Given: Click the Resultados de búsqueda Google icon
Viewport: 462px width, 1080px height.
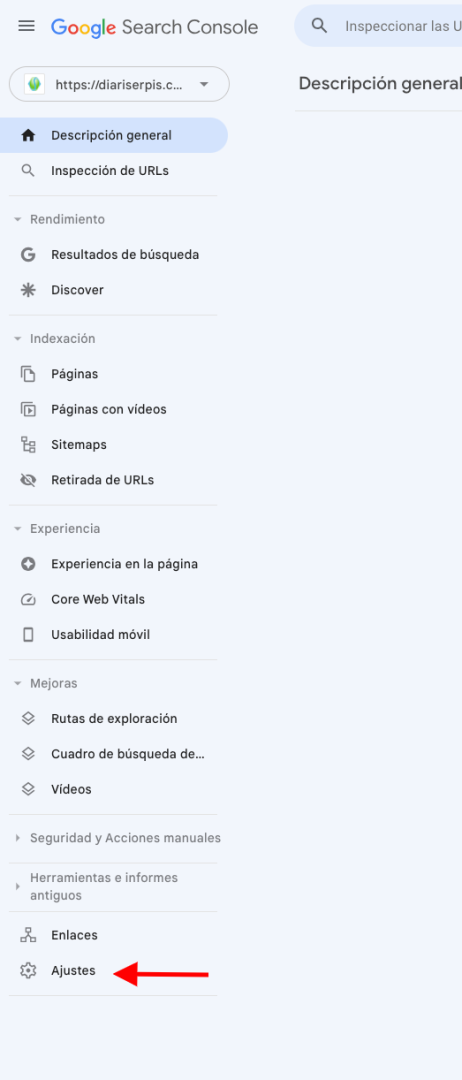Looking at the screenshot, I should tap(28, 255).
